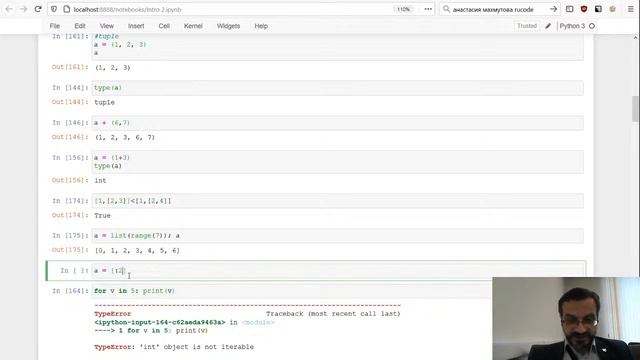
Task: Click the #tuple code cell In [161]
Action: (x=338, y=47)
